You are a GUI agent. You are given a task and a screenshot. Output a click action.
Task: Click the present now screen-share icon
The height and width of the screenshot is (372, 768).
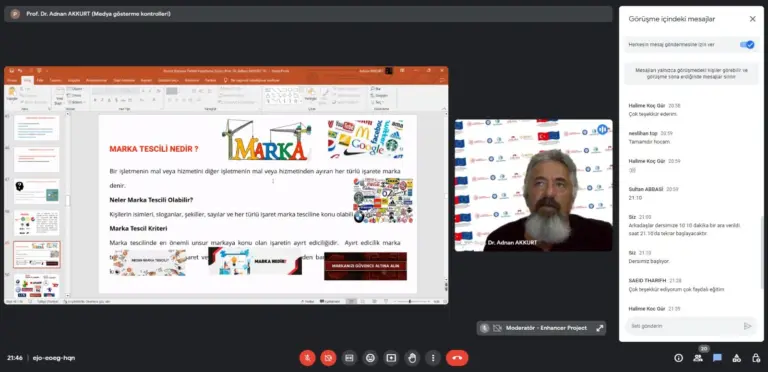[x=391, y=358]
